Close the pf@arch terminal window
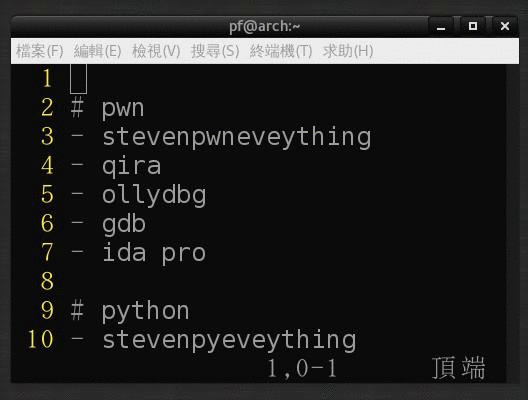 pyautogui.click(x=504, y=26)
